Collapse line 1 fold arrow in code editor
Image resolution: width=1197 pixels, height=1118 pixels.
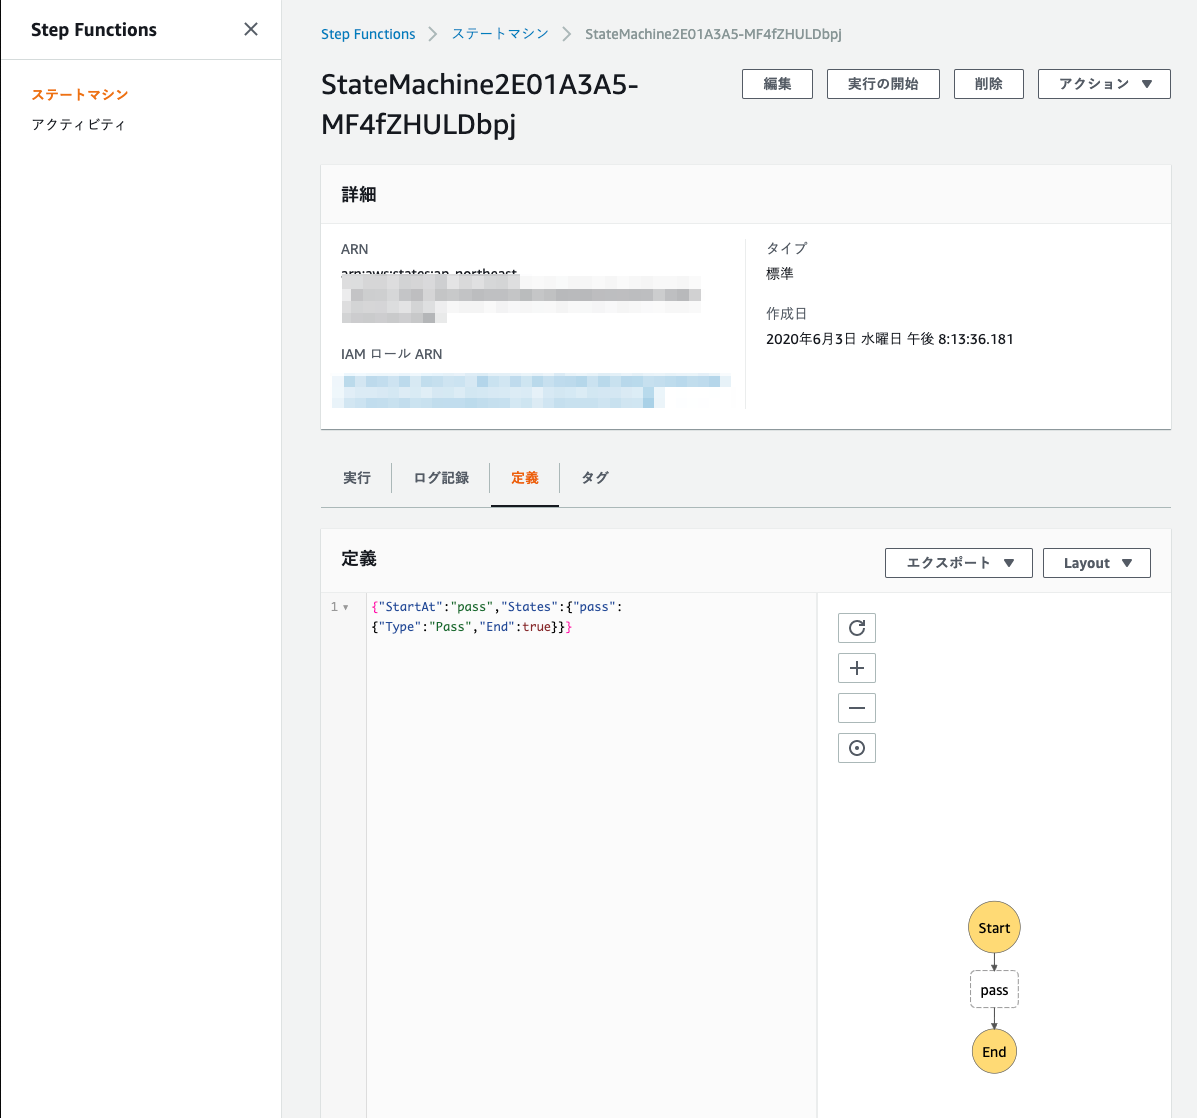[x=346, y=607]
